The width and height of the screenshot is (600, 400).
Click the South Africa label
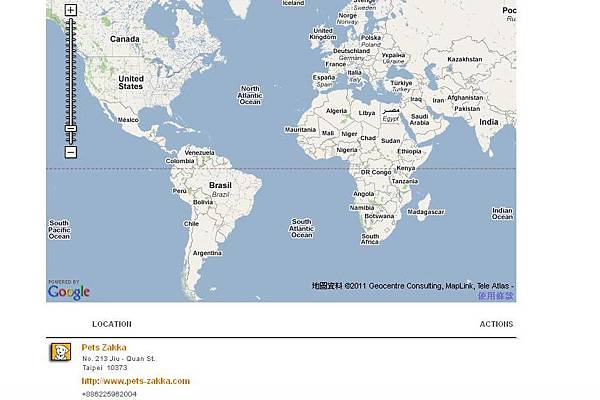click(x=370, y=239)
